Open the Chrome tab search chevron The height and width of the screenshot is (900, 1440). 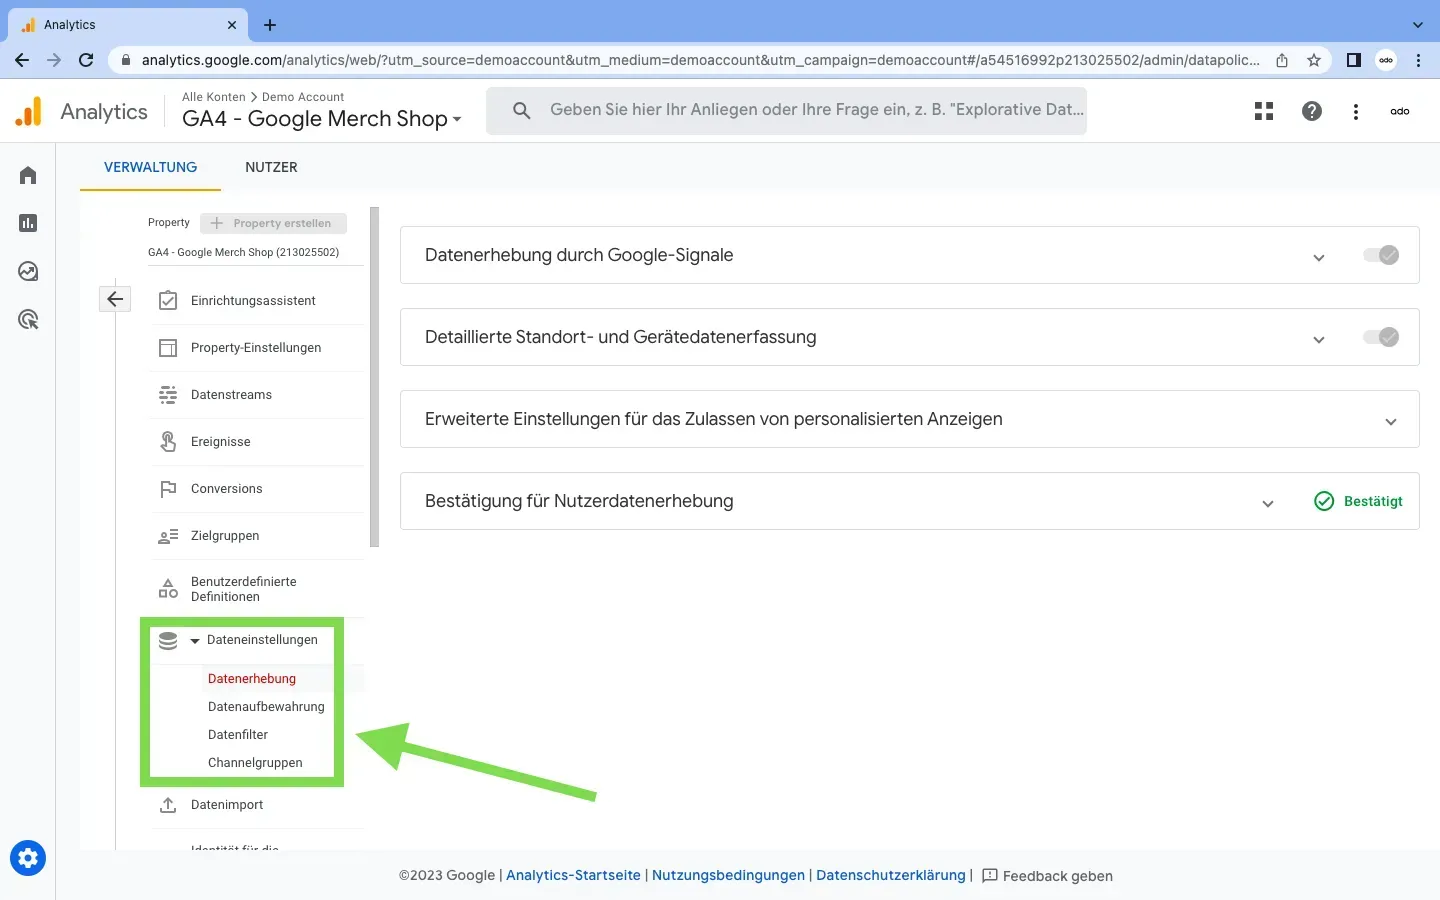pyautogui.click(x=1417, y=25)
